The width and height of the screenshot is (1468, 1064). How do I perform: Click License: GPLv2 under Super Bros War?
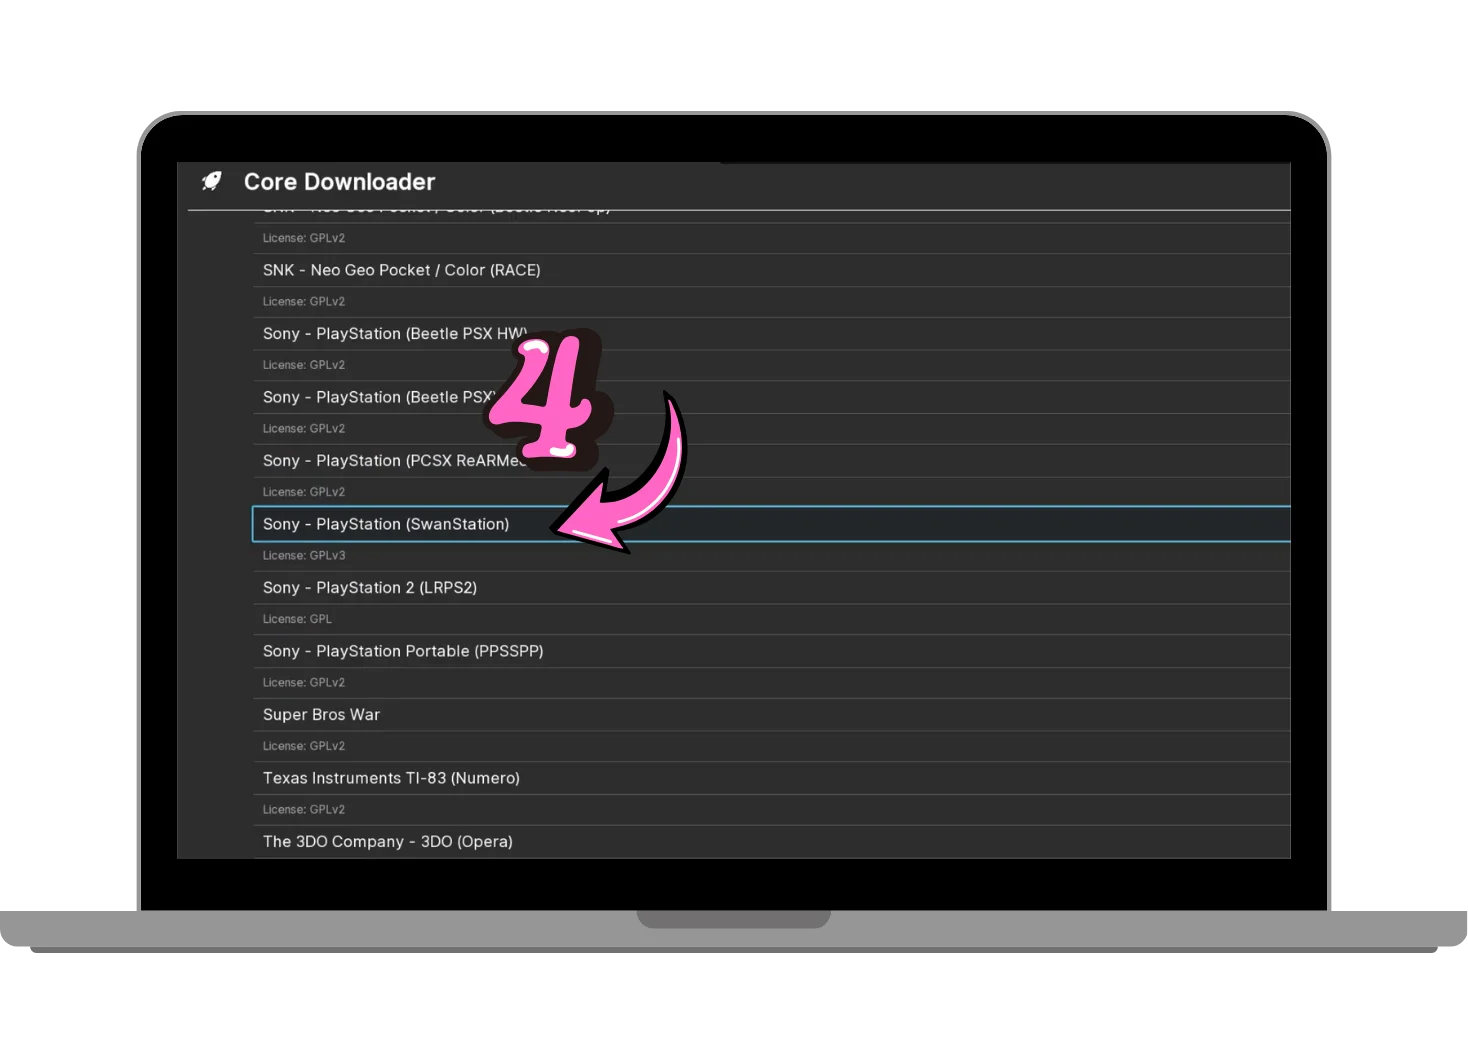point(304,746)
